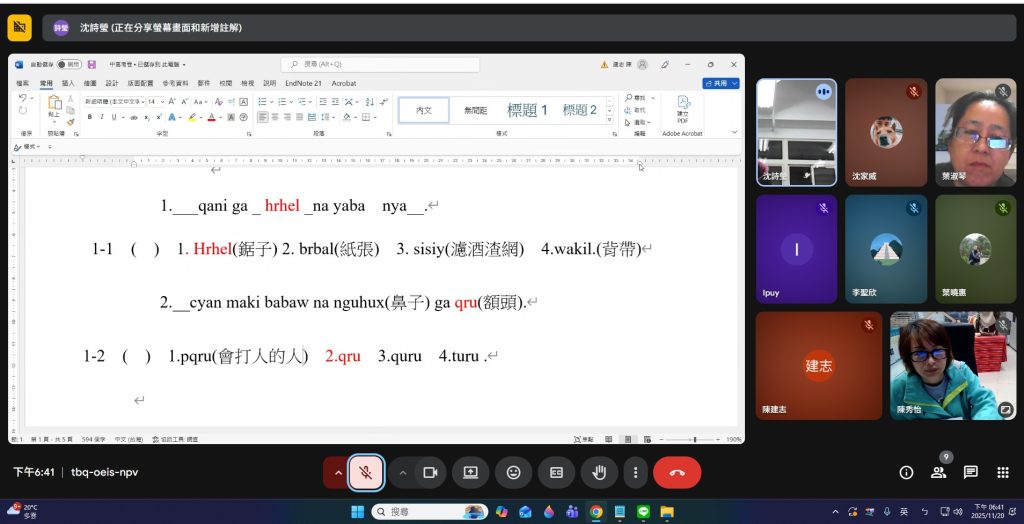This screenshot has width=1024, height=524.
Task: Expand video settings arrow beside camera
Action: [402, 472]
